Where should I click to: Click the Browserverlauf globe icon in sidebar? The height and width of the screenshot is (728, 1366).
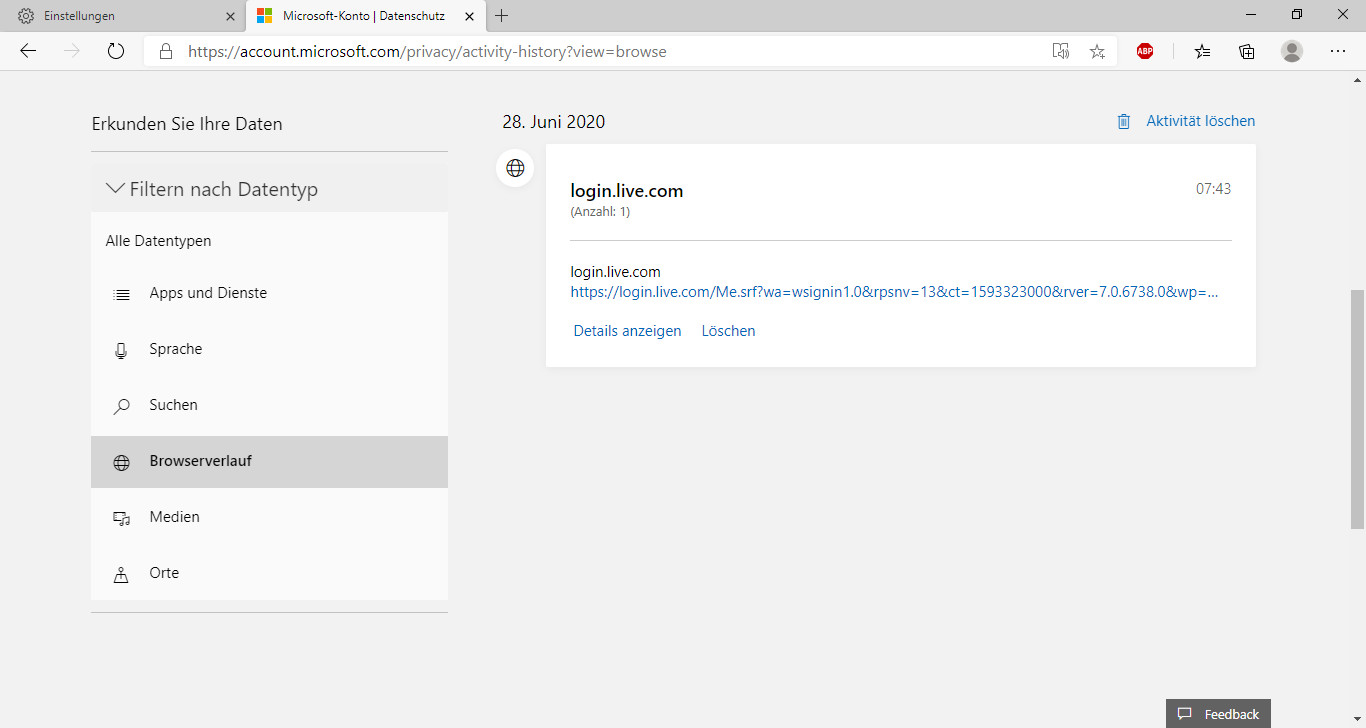click(122, 463)
